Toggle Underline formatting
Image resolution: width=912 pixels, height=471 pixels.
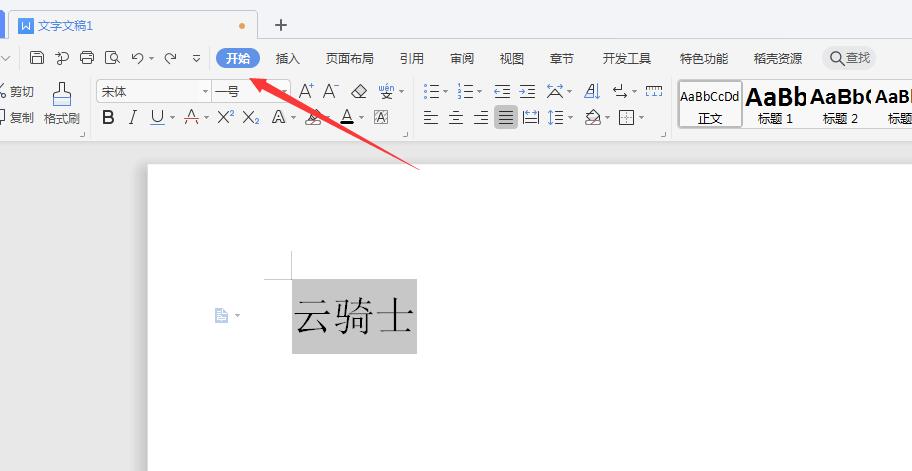[x=157, y=117]
